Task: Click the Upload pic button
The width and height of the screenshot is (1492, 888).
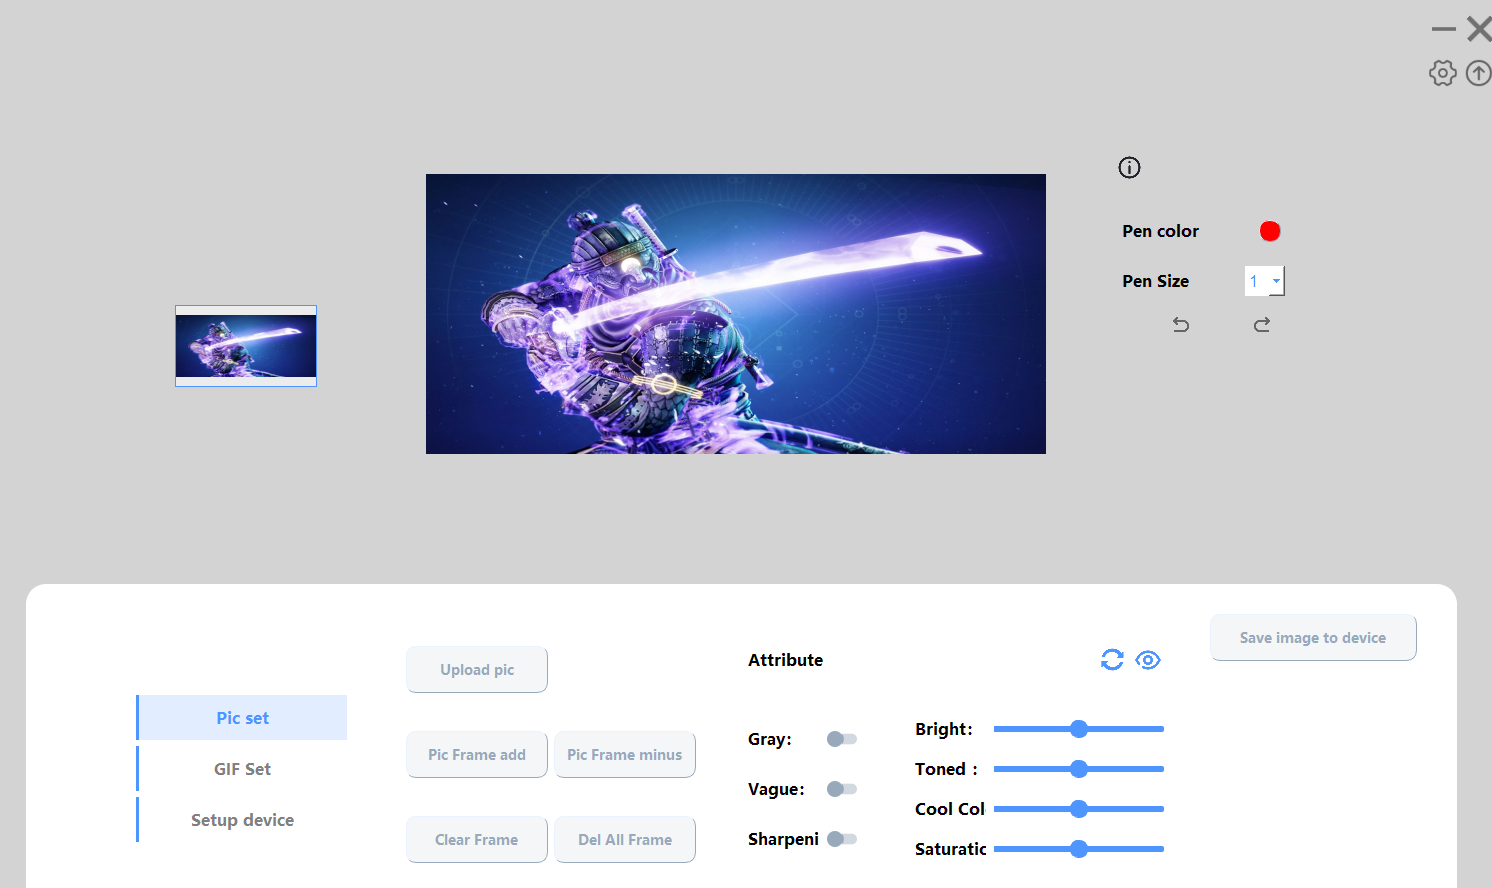Action: click(477, 670)
